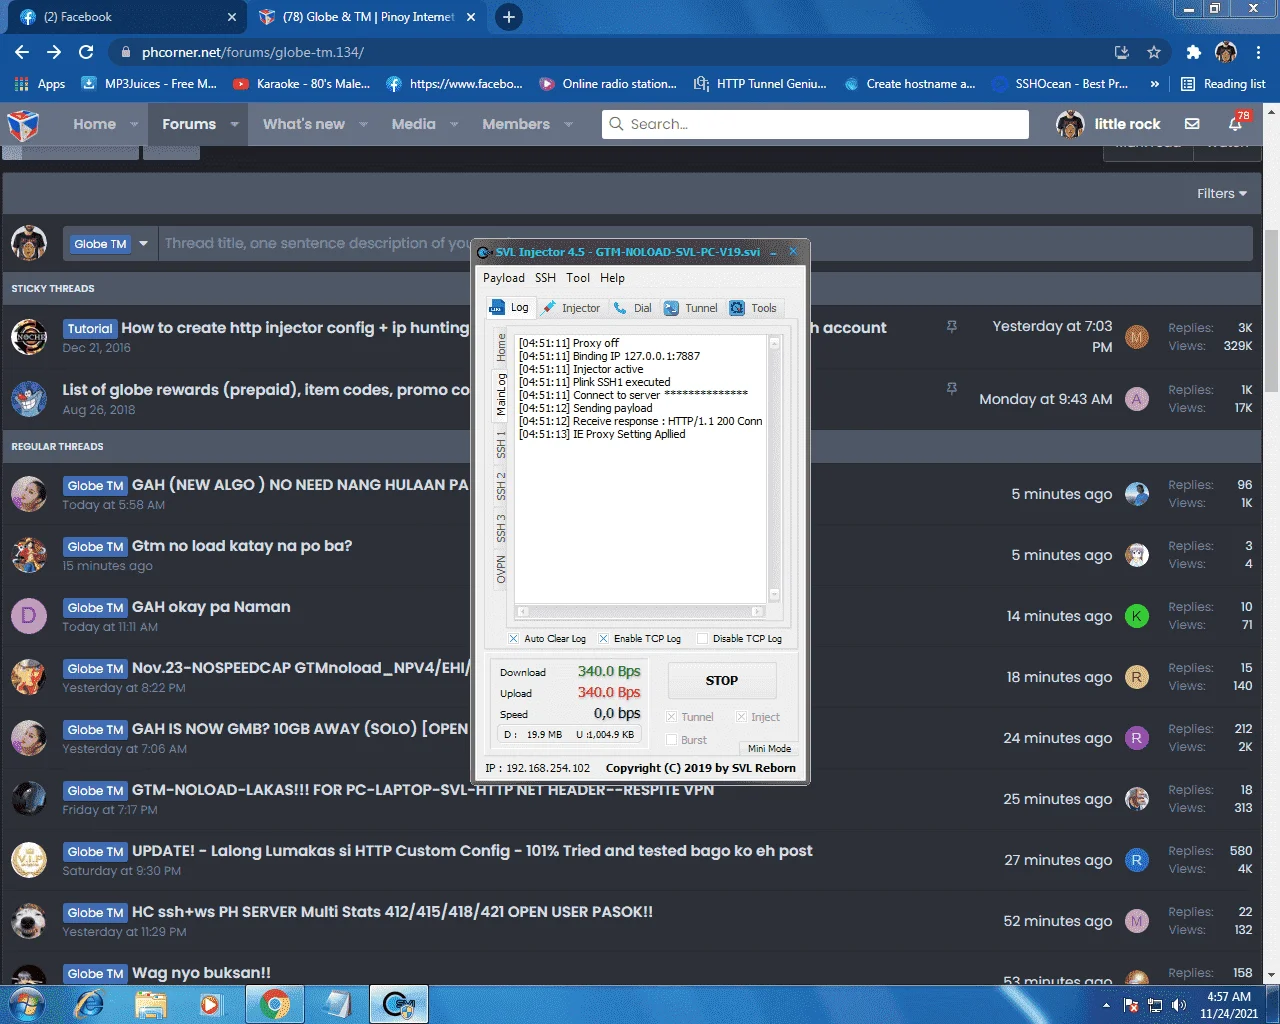Viewport: 1280px width, 1024px height.
Task: Open the Filters dropdown
Action: coord(1221,194)
